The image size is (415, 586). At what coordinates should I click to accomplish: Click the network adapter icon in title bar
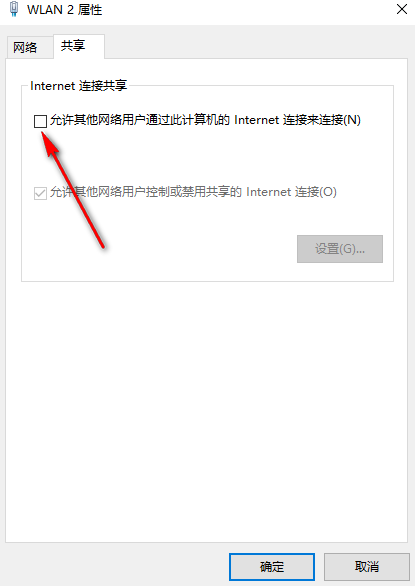coord(14,9)
